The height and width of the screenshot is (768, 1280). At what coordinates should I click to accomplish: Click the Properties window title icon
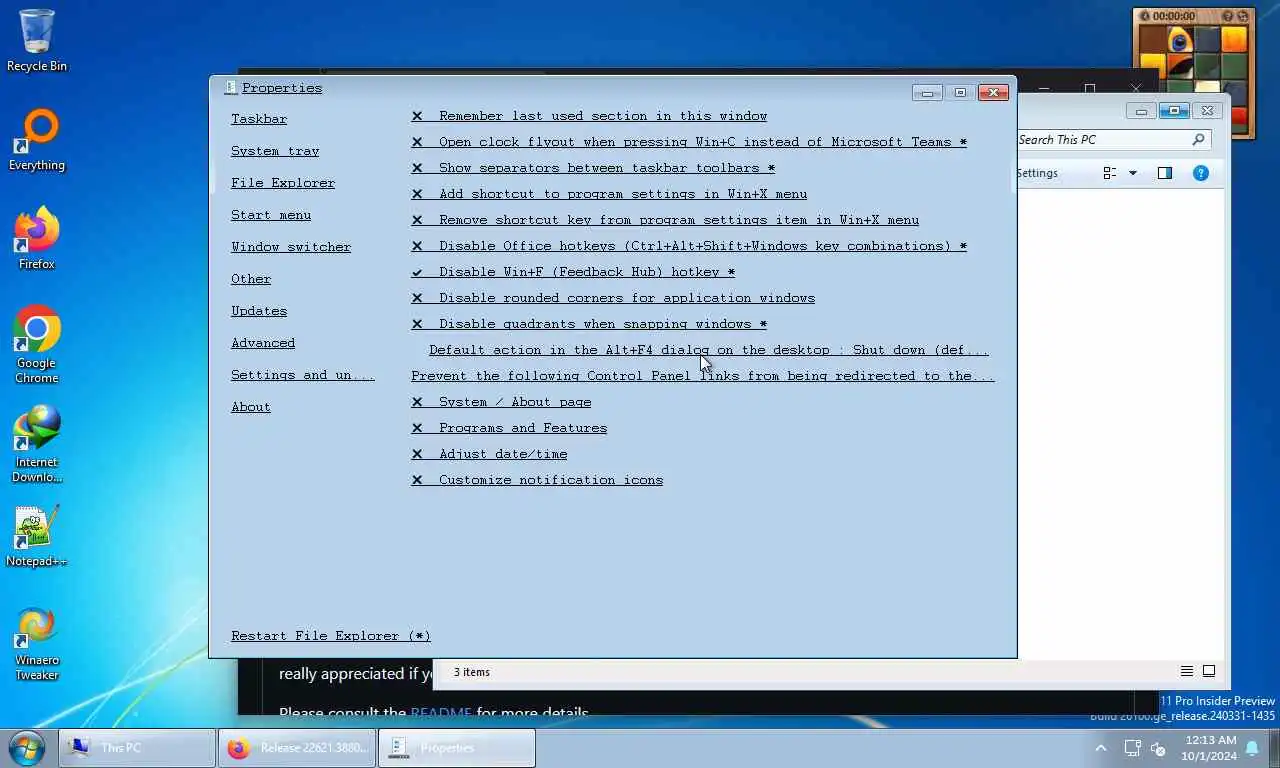tap(230, 88)
